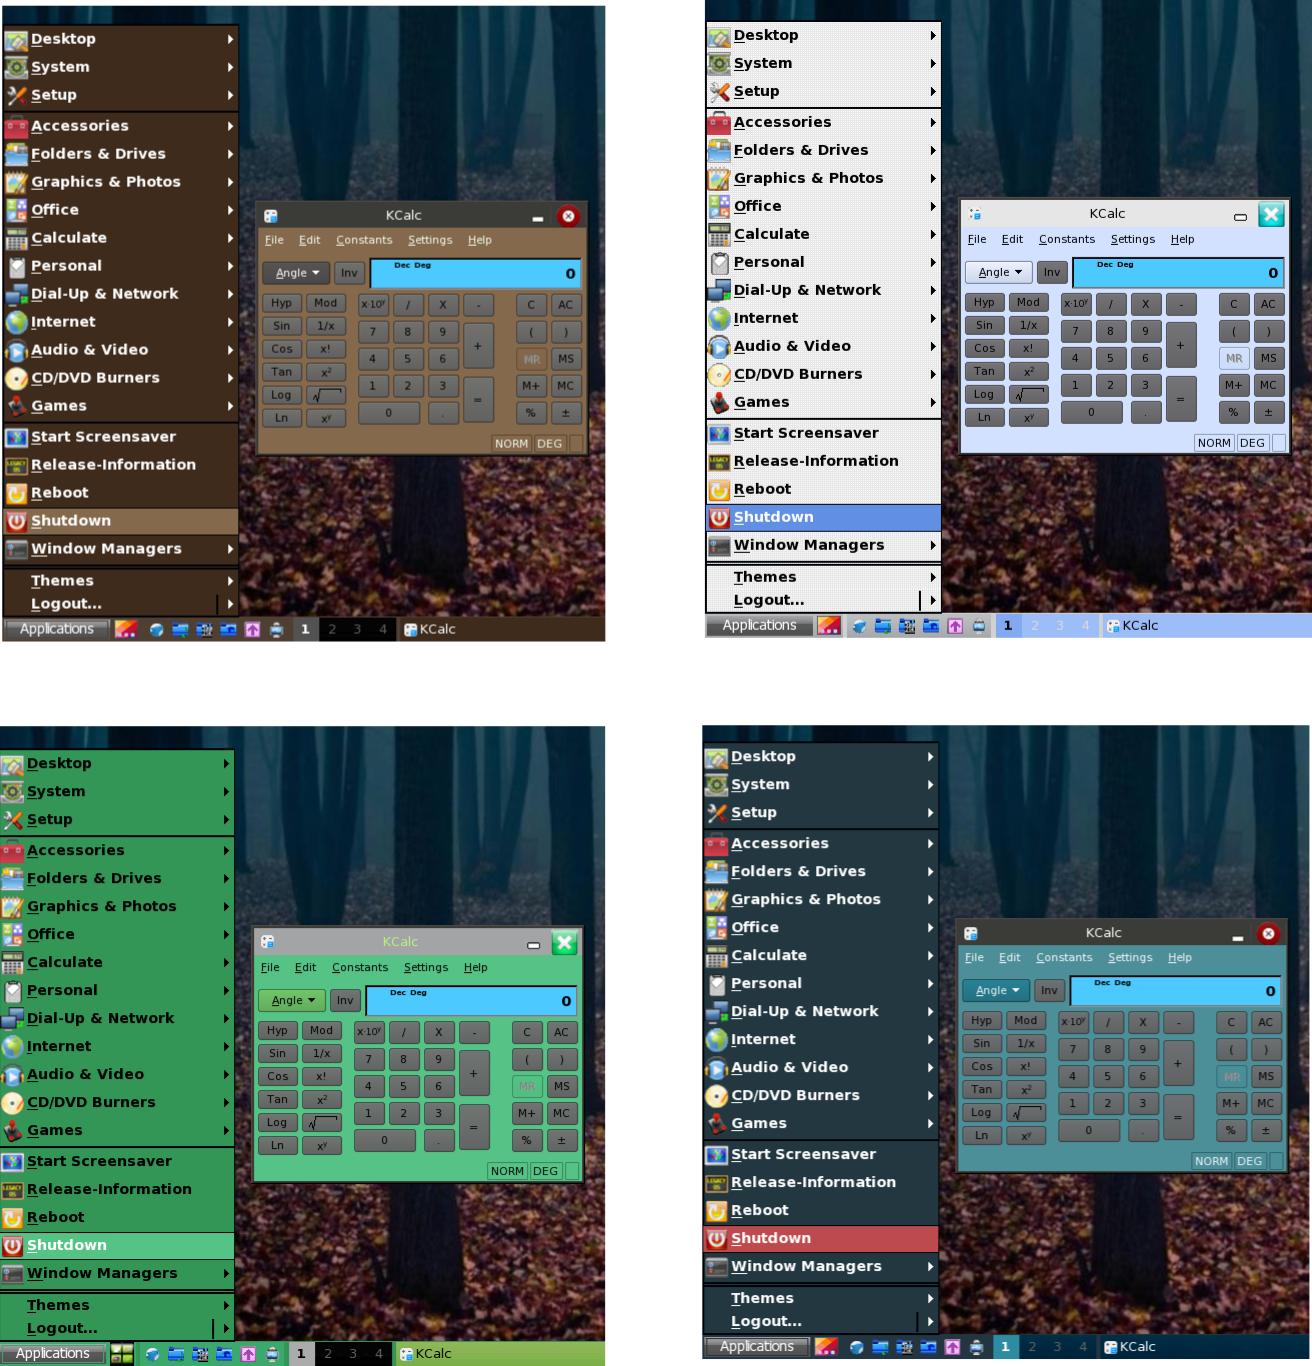Click purple up-arrow icon on green taskbar
Image resolution: width=1312 pixels, height=1366 pixels.
click(248, 1354)
